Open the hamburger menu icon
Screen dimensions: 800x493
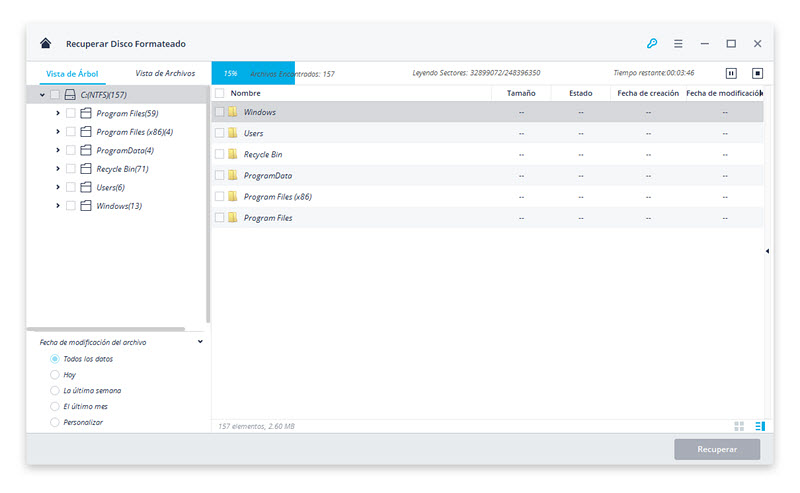tap(678, 44)
